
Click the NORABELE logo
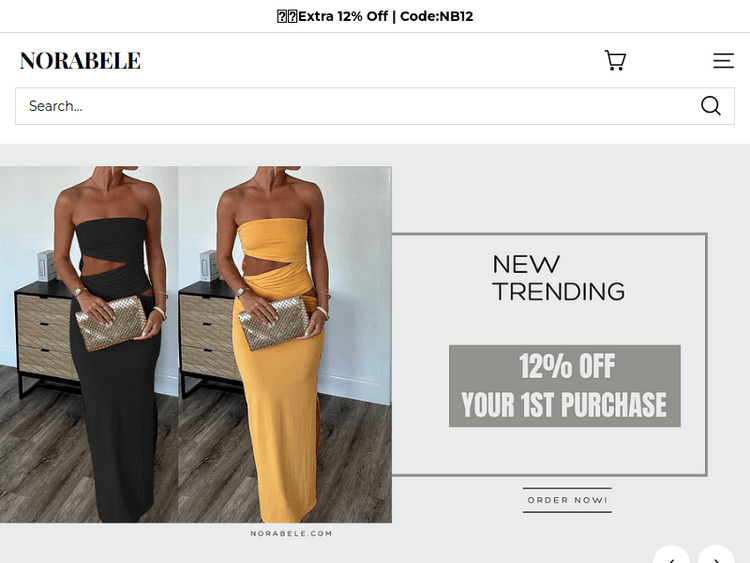(x=80, y=61)
